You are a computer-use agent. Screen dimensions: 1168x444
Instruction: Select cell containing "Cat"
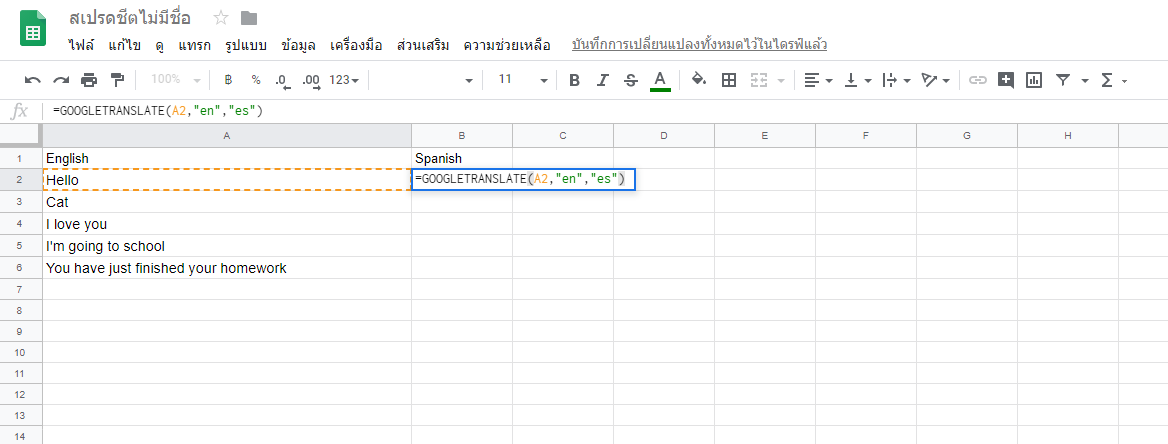pyautogui.click(x=227, y=202)
